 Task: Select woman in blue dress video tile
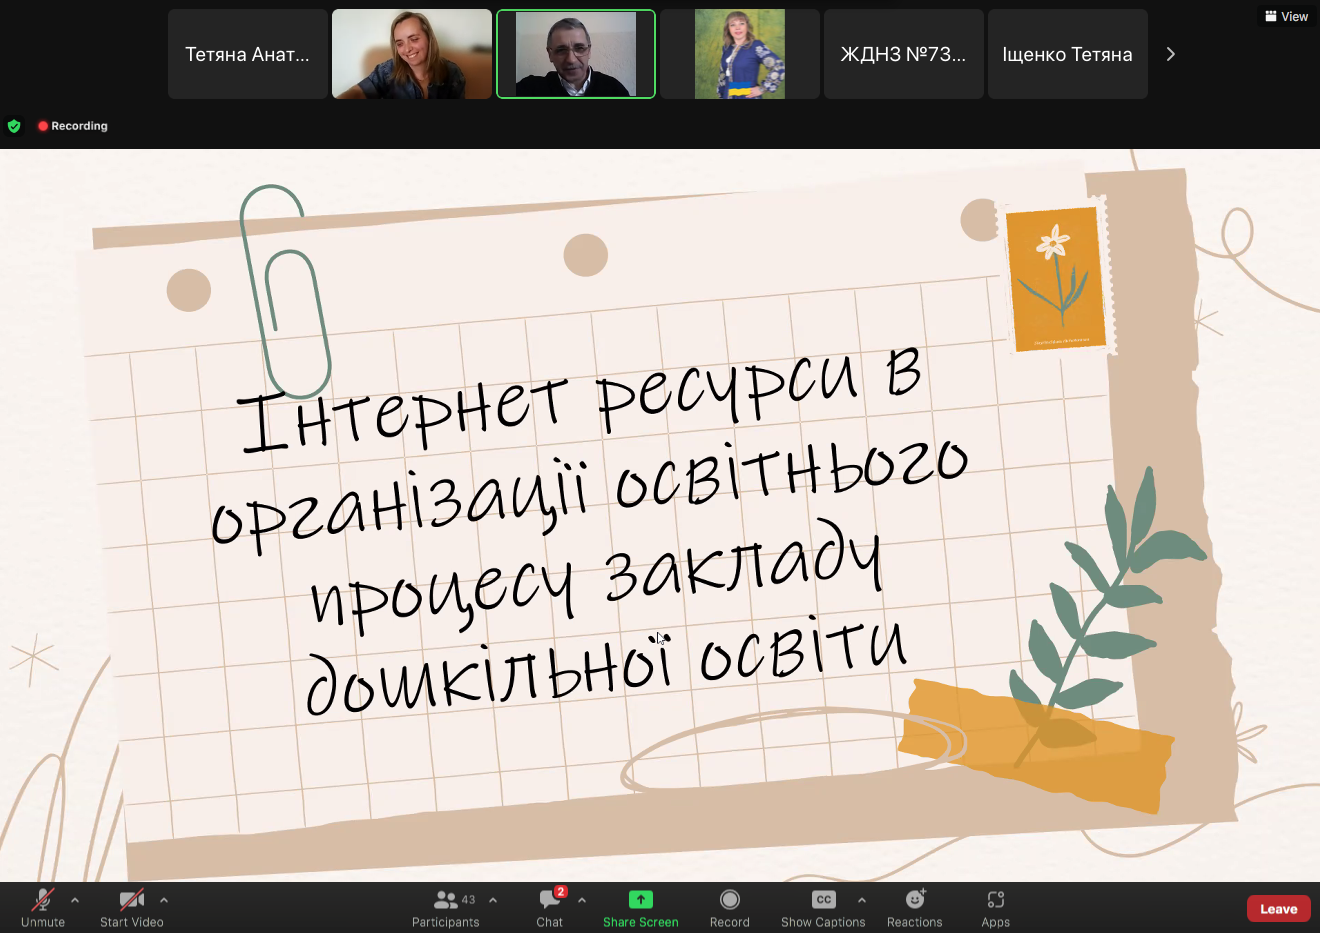tap(740, 54)
